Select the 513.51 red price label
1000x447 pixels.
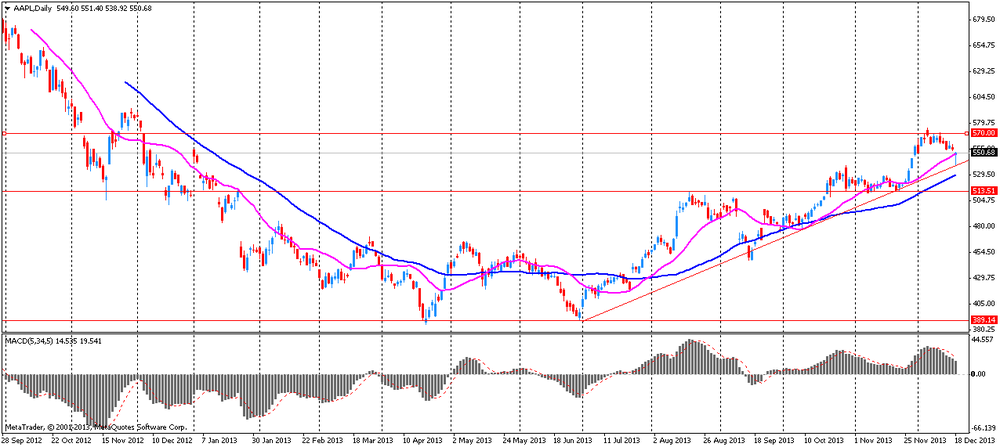[983, 191]
